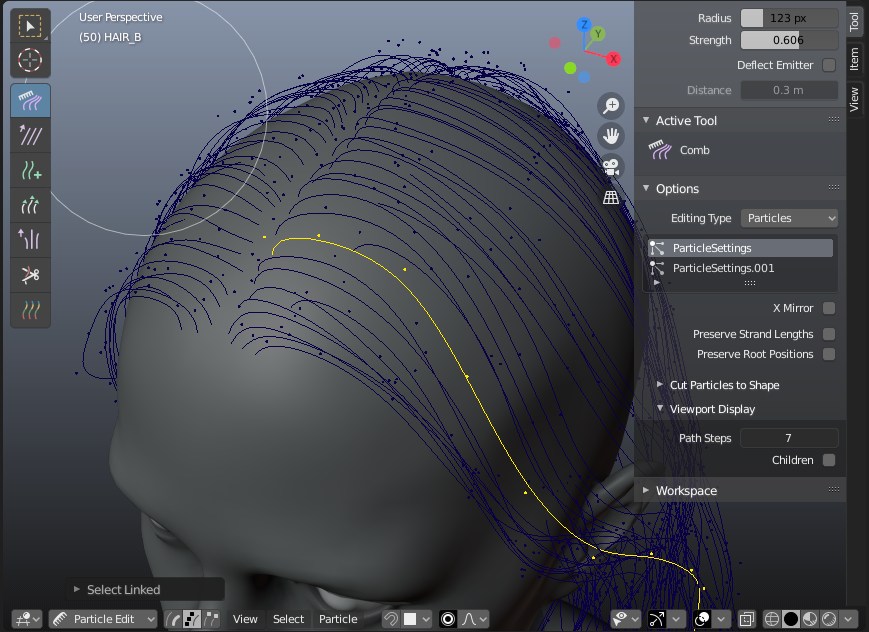Click the blue Z axis gizmo ball

click(584, 24)
